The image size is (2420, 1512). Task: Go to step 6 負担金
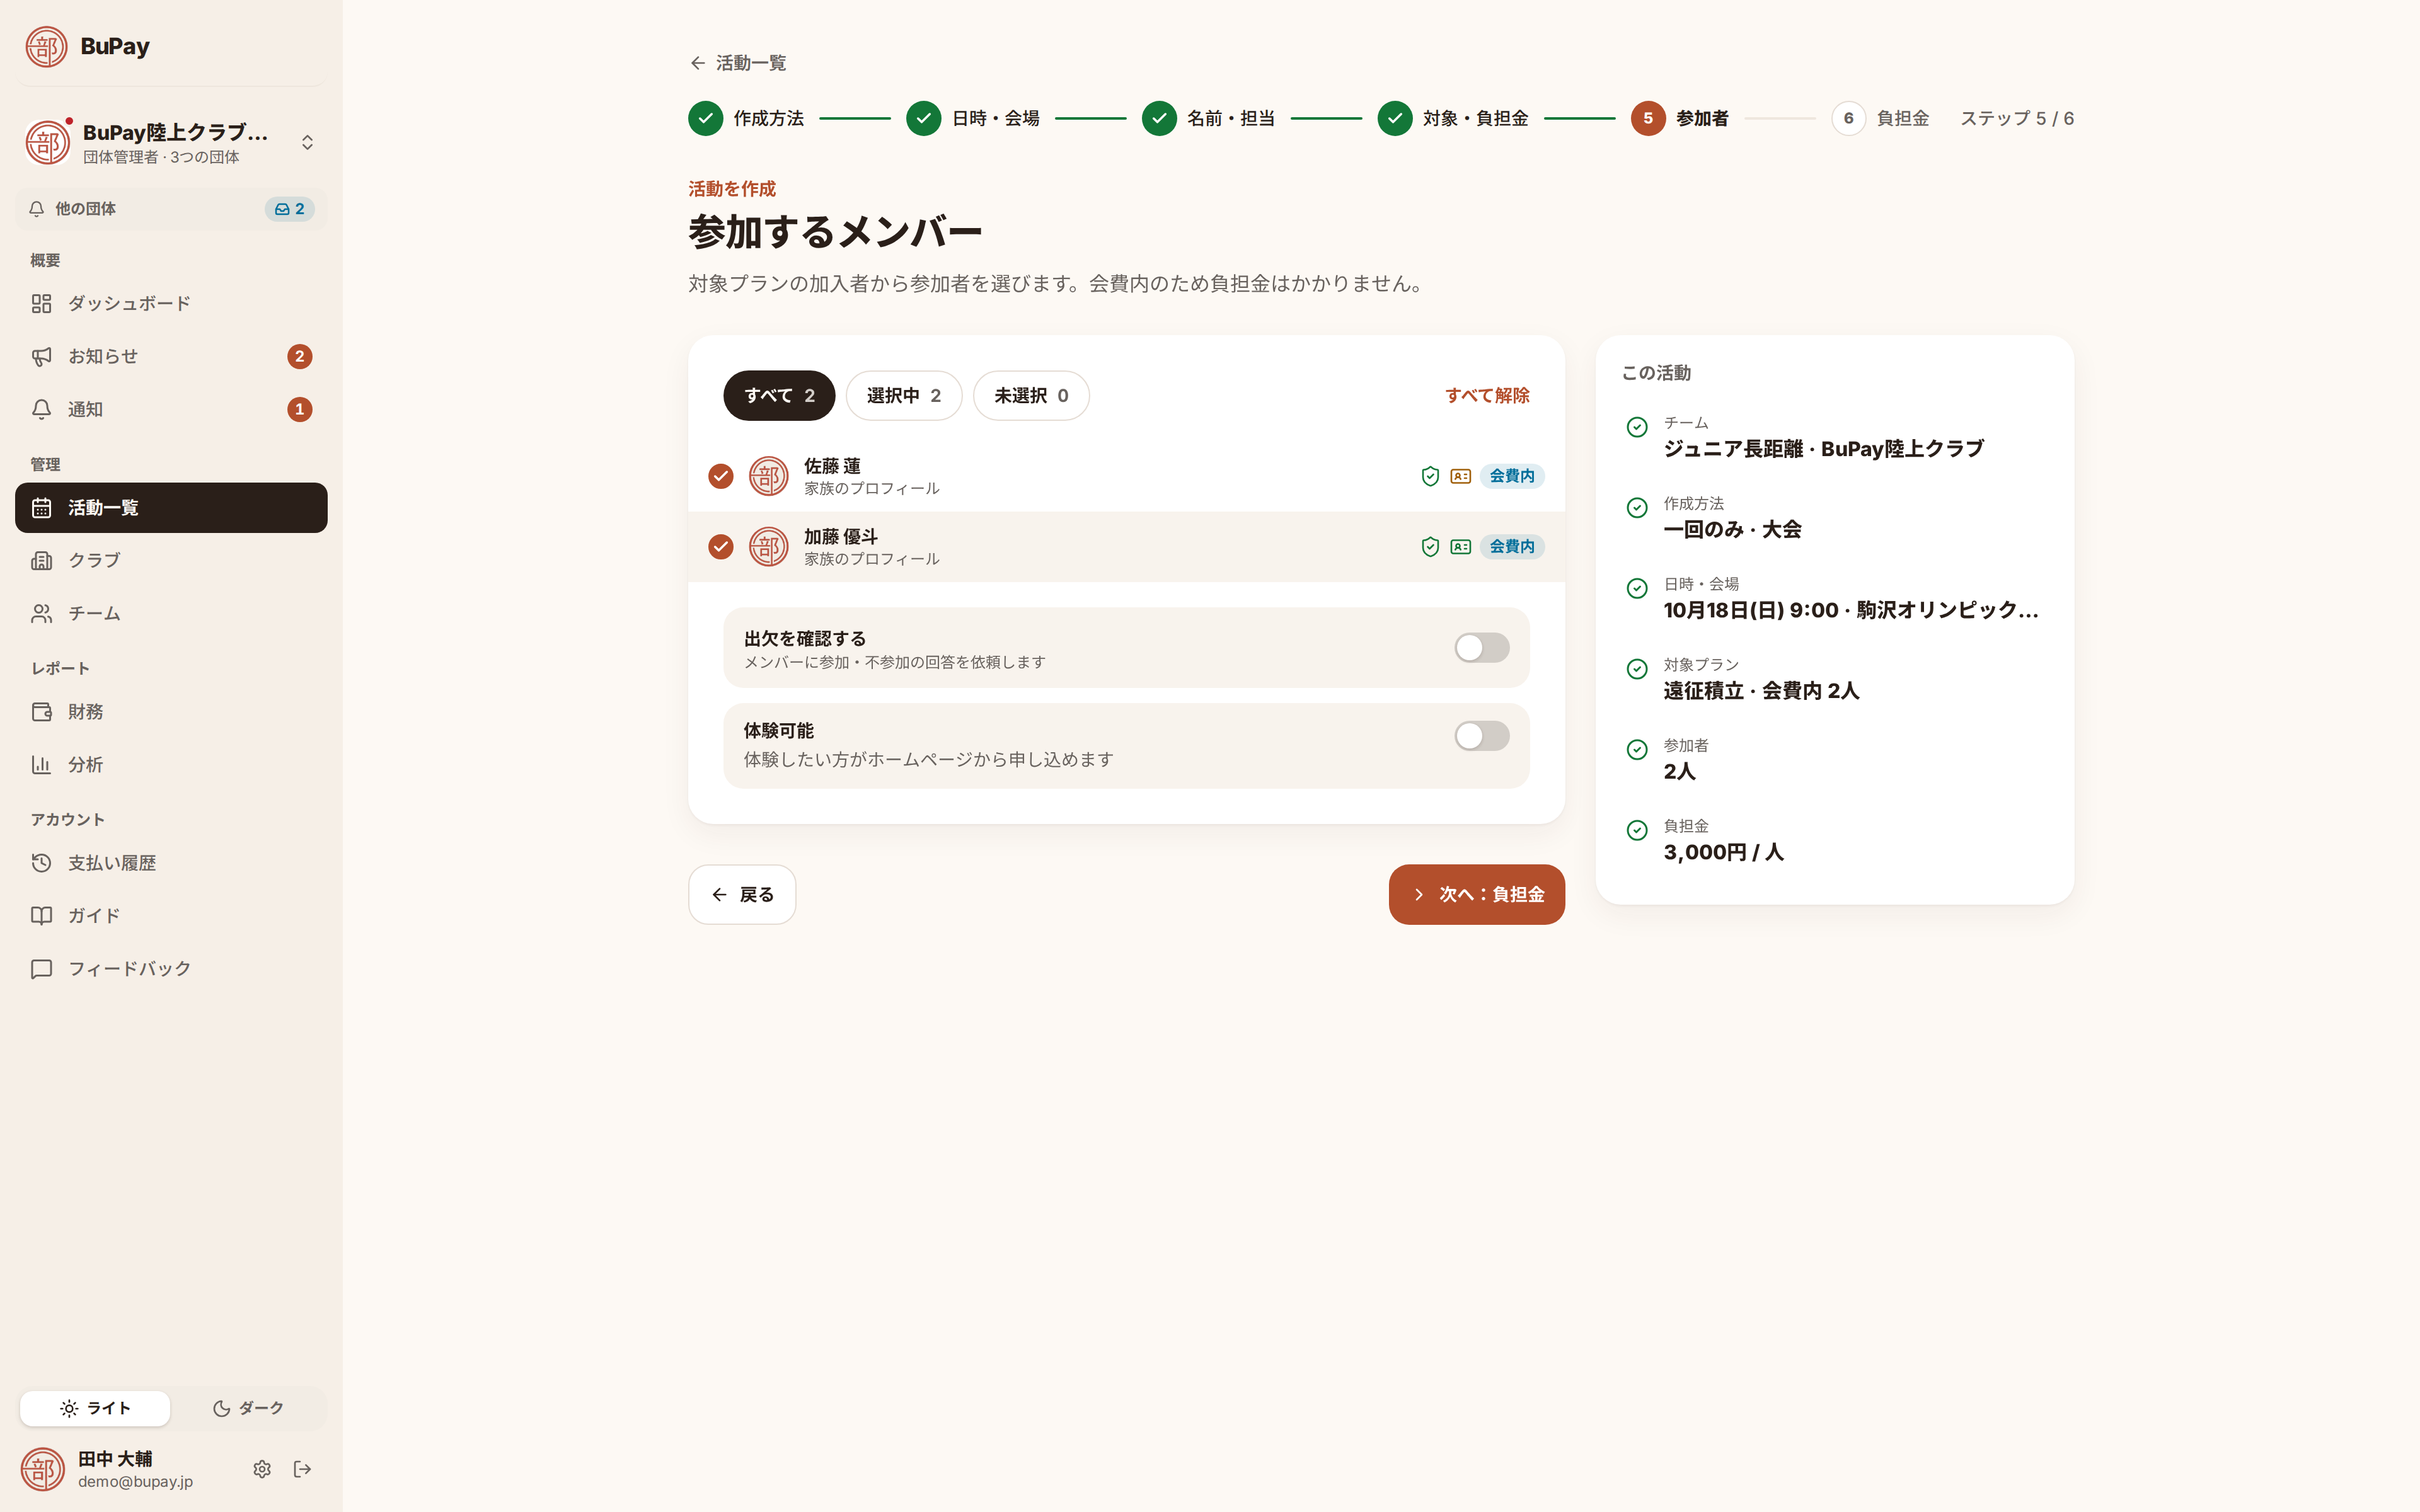(x=1880, y=118)
